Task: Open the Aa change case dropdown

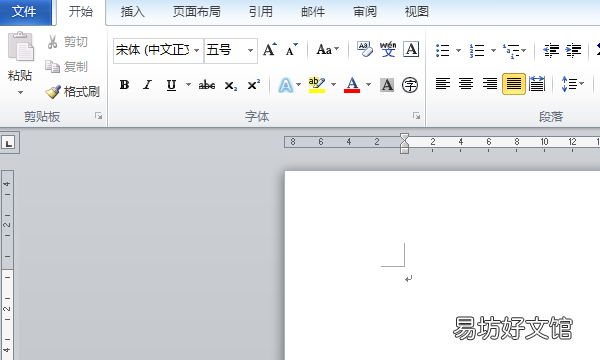Action: click(x=328, y=50)
